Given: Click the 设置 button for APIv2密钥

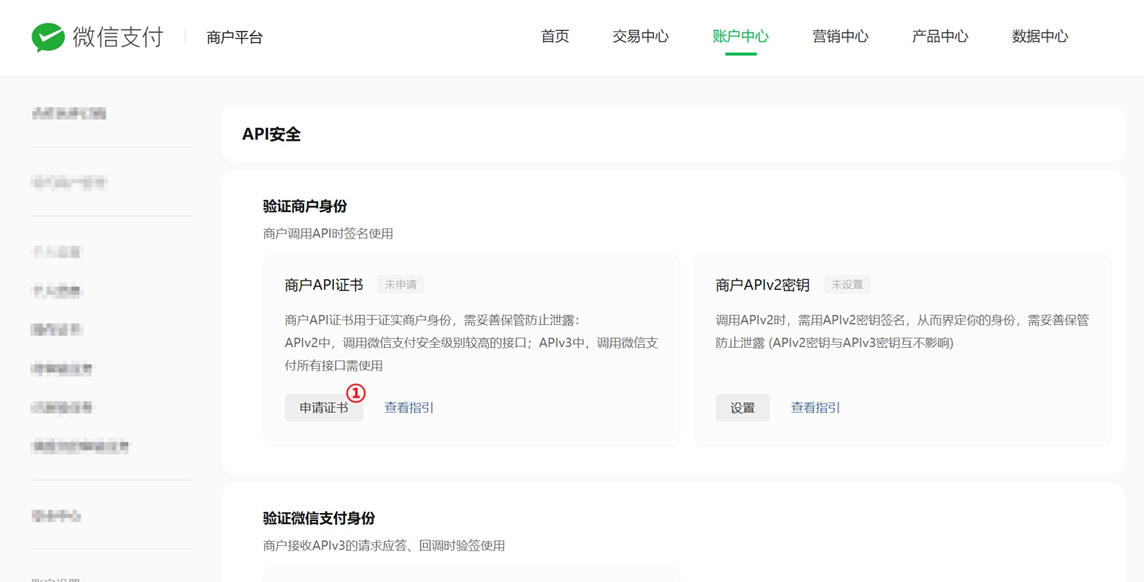Looking at the screenshot, I should [743, 408].
